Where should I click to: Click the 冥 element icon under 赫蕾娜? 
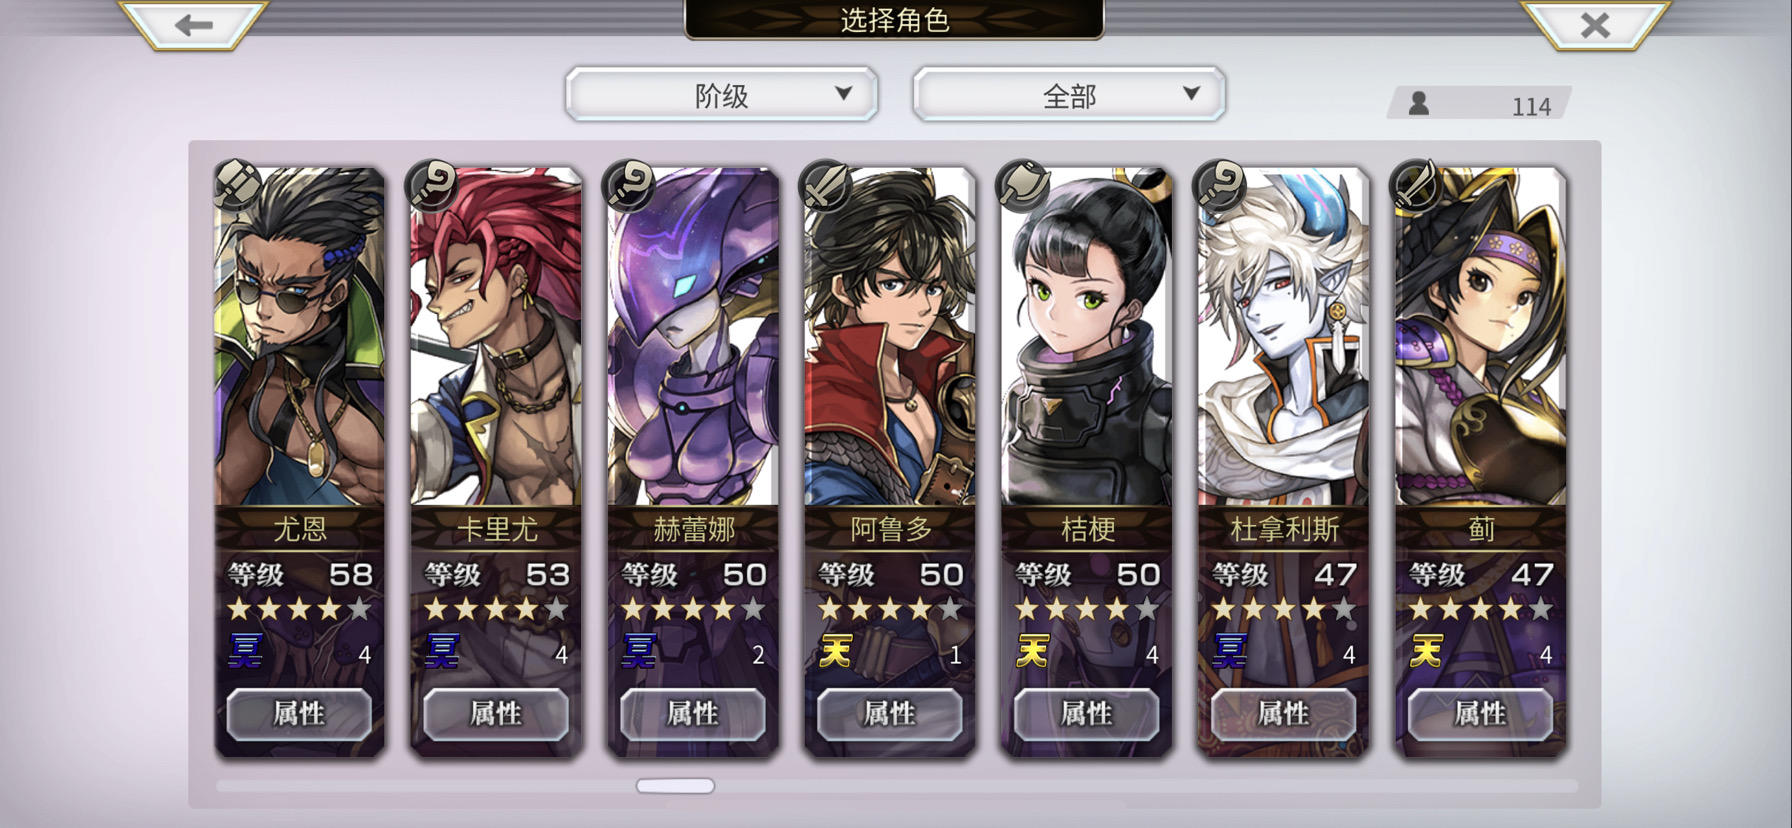click(639, 651)
